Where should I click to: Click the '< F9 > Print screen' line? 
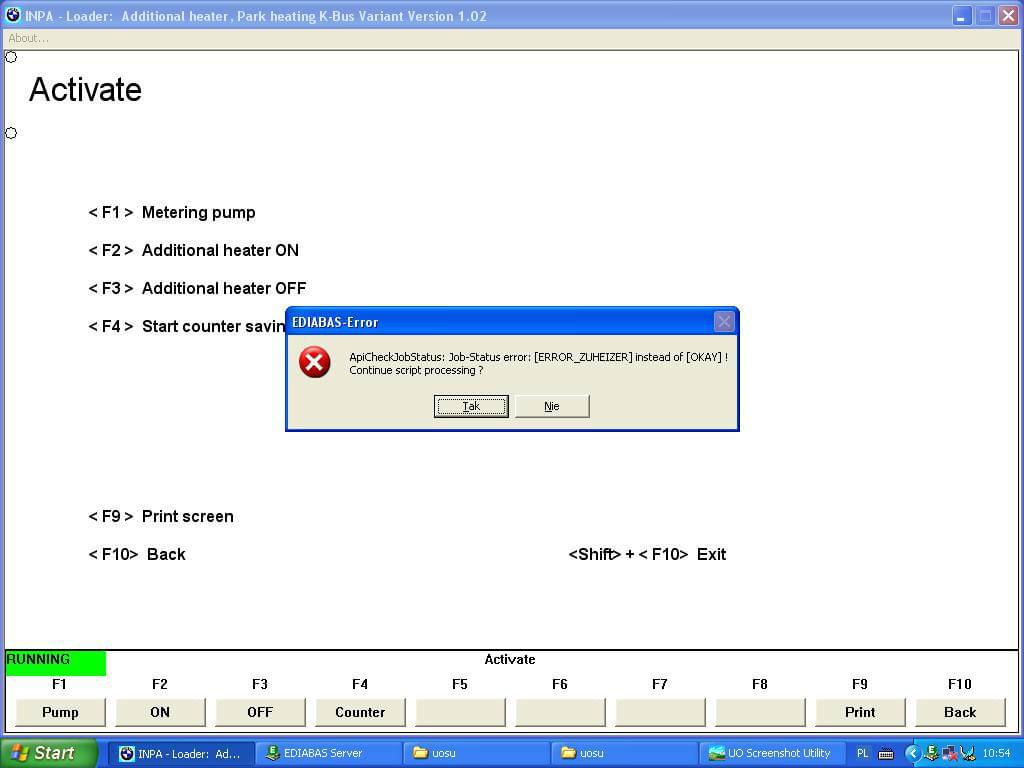click(x=161, y=516)
